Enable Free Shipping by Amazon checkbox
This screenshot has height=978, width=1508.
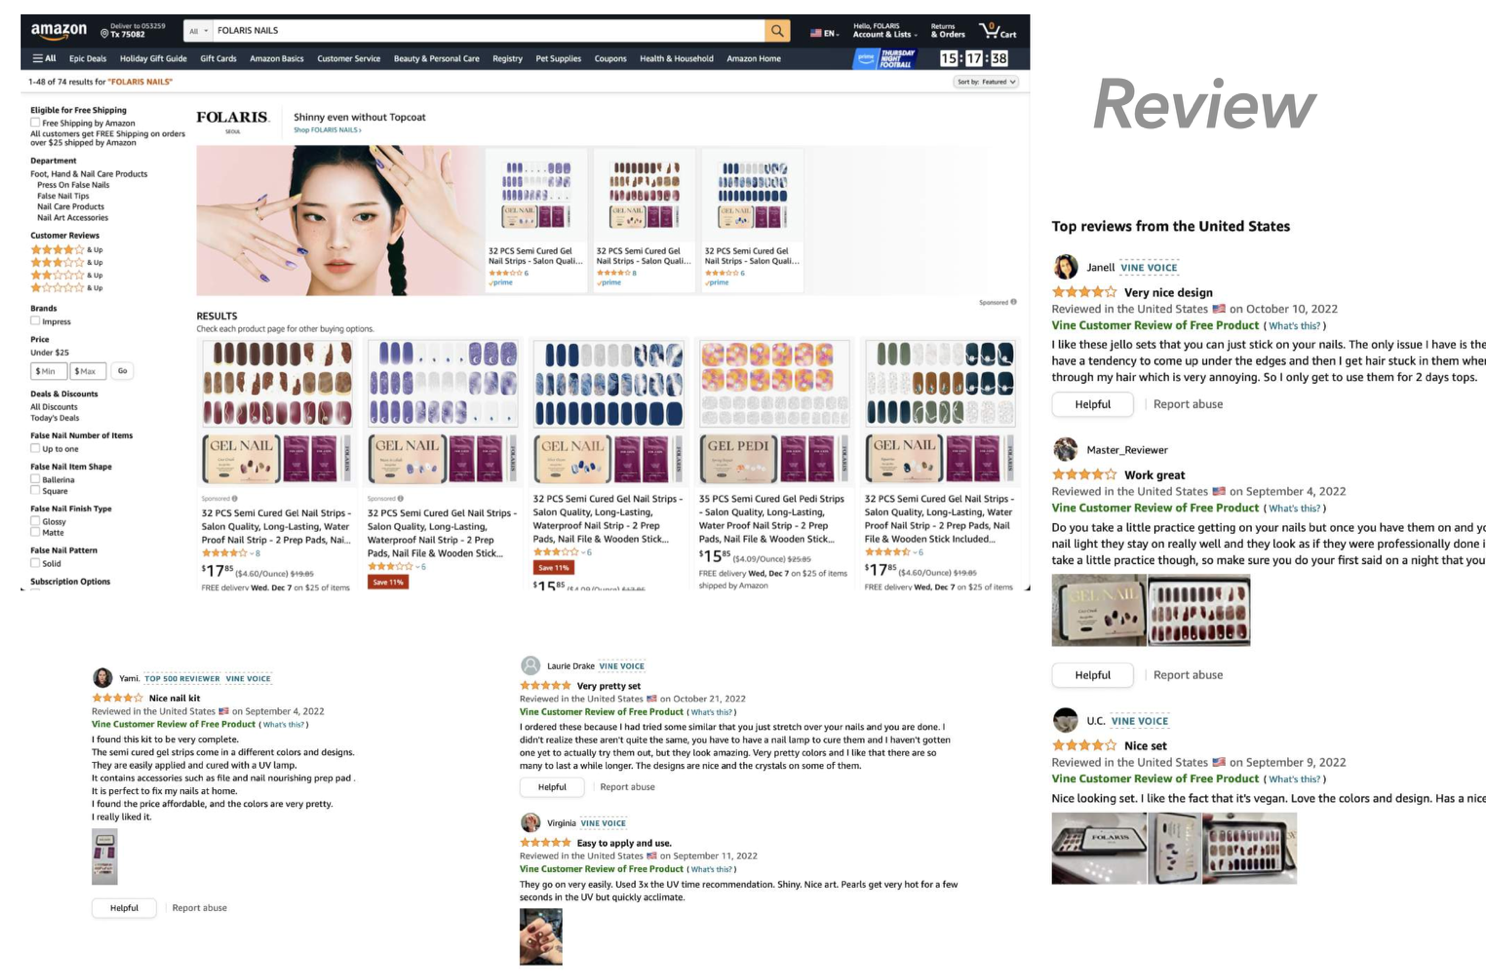point(35,123)
